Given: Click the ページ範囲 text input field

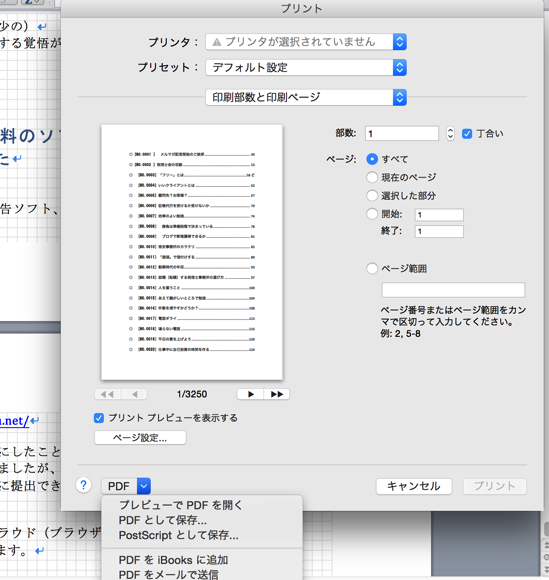Looking at the screenshot, I should tap(453, 290).
